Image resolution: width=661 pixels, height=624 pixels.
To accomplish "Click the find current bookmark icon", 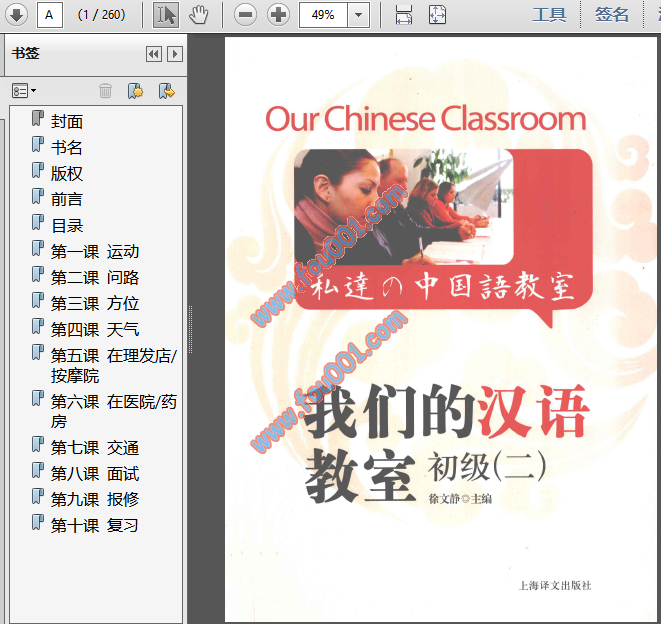I will pyautogui.click(x=167, y=91).
